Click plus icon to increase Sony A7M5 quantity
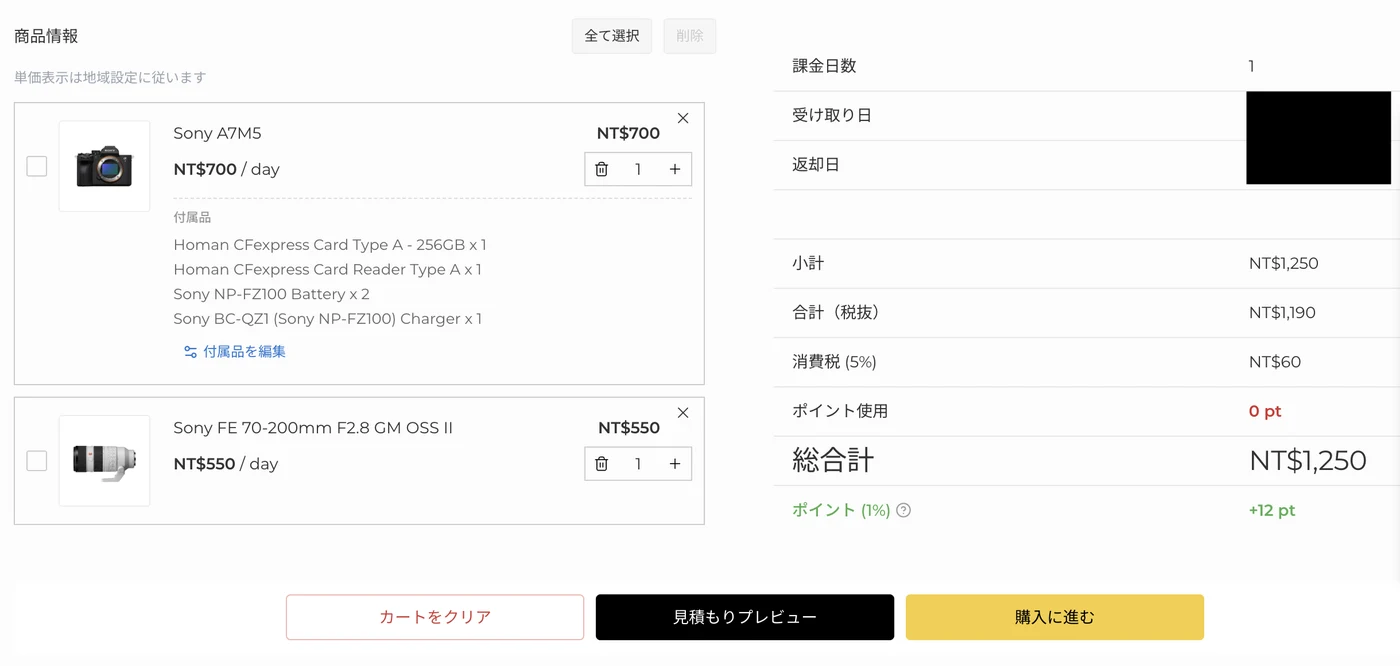1400x666 pixels. point(675,169)
